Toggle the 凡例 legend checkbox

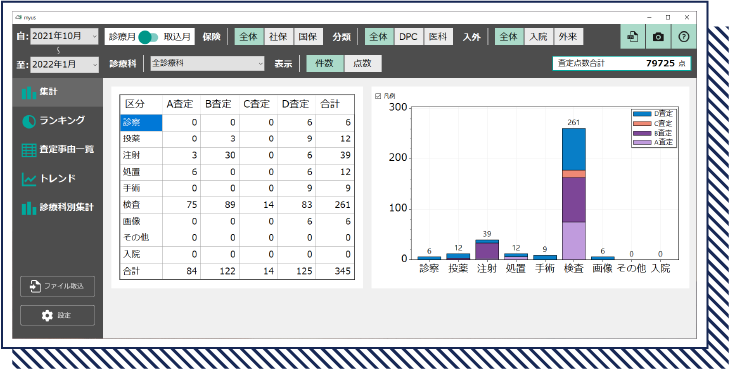coord(378,96)
